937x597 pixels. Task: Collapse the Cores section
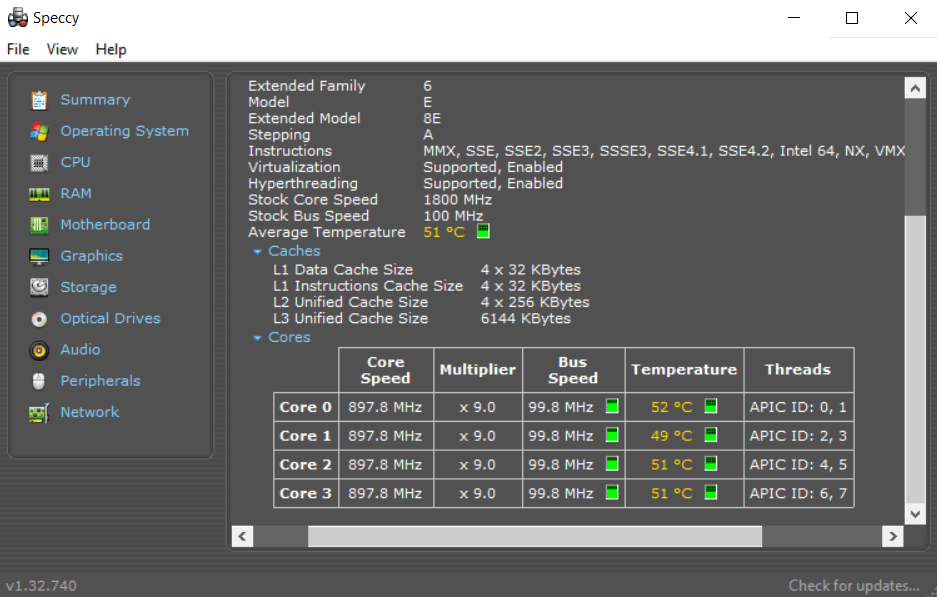(x=257, y=337)
